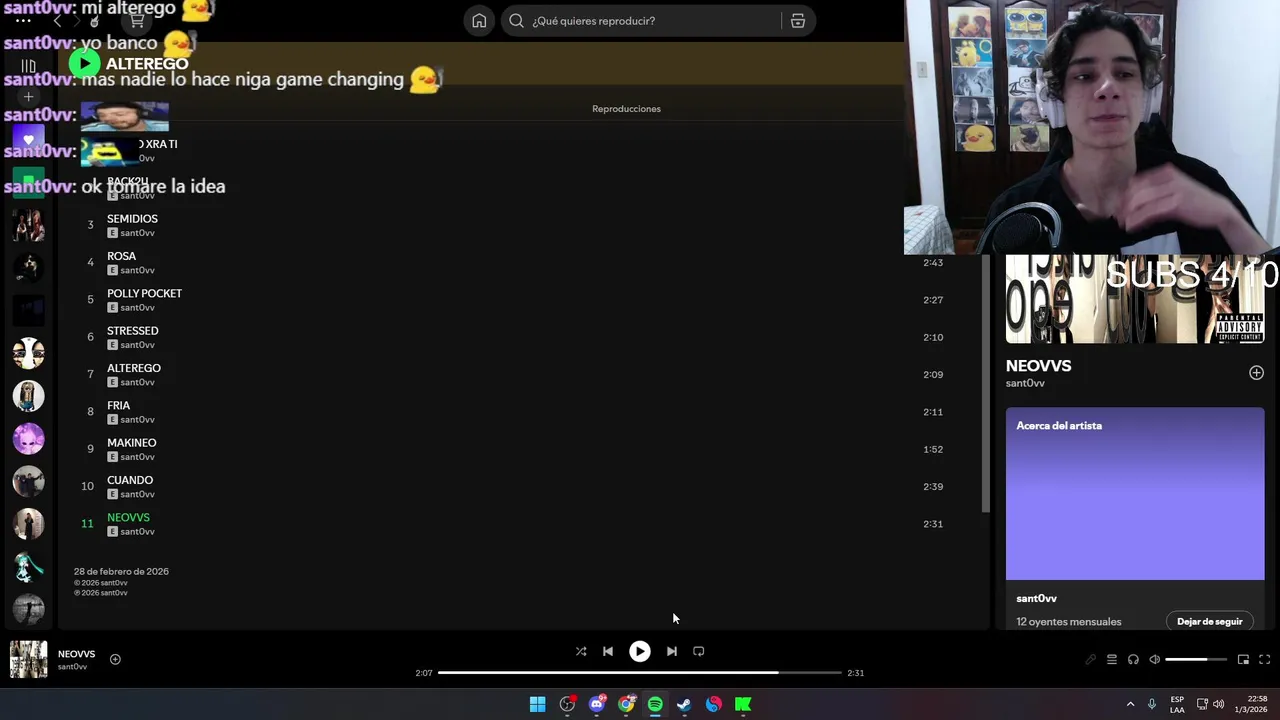Open the taskbar volume speaker icon
This screenshot has height=720, width=1280.
(x=1218, y=704)
